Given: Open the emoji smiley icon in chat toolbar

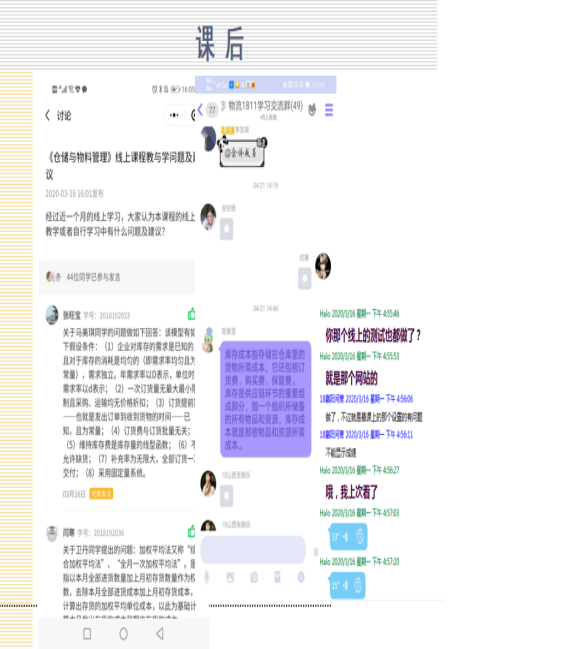Looking at the screenshot, I should tap(301, 577).
